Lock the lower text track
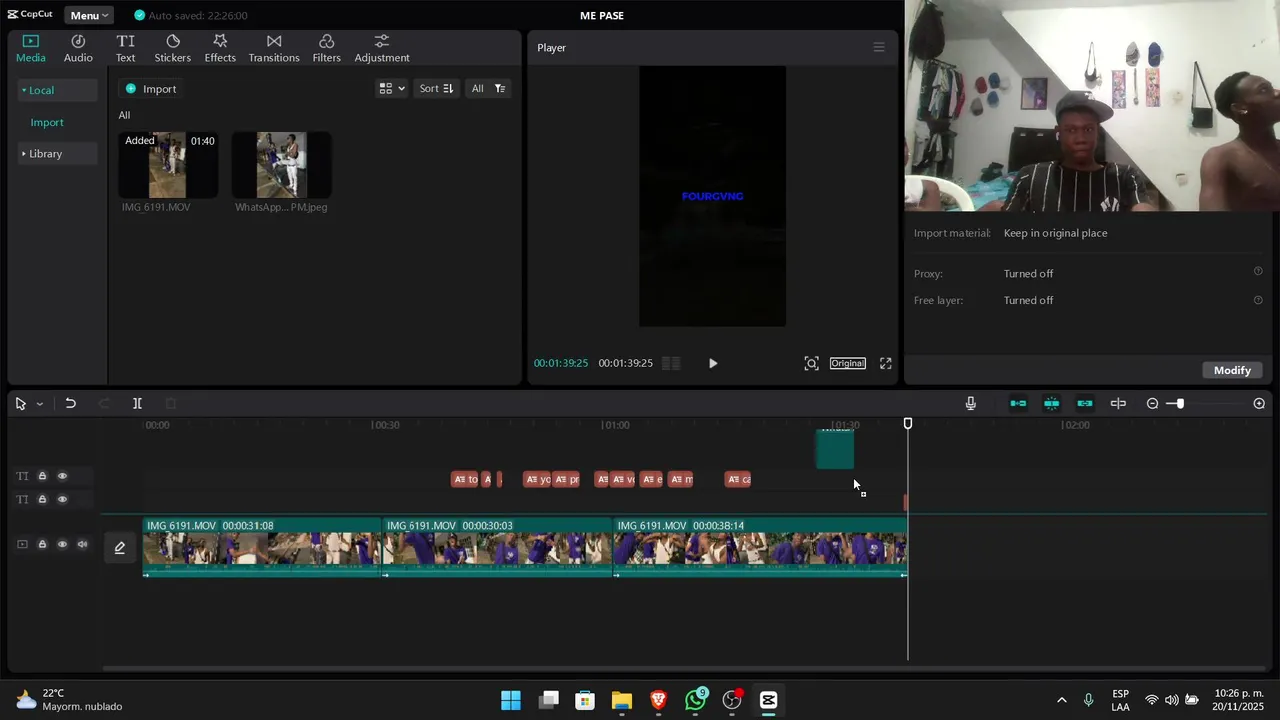 pyautogui.click(x=42, y=499)
